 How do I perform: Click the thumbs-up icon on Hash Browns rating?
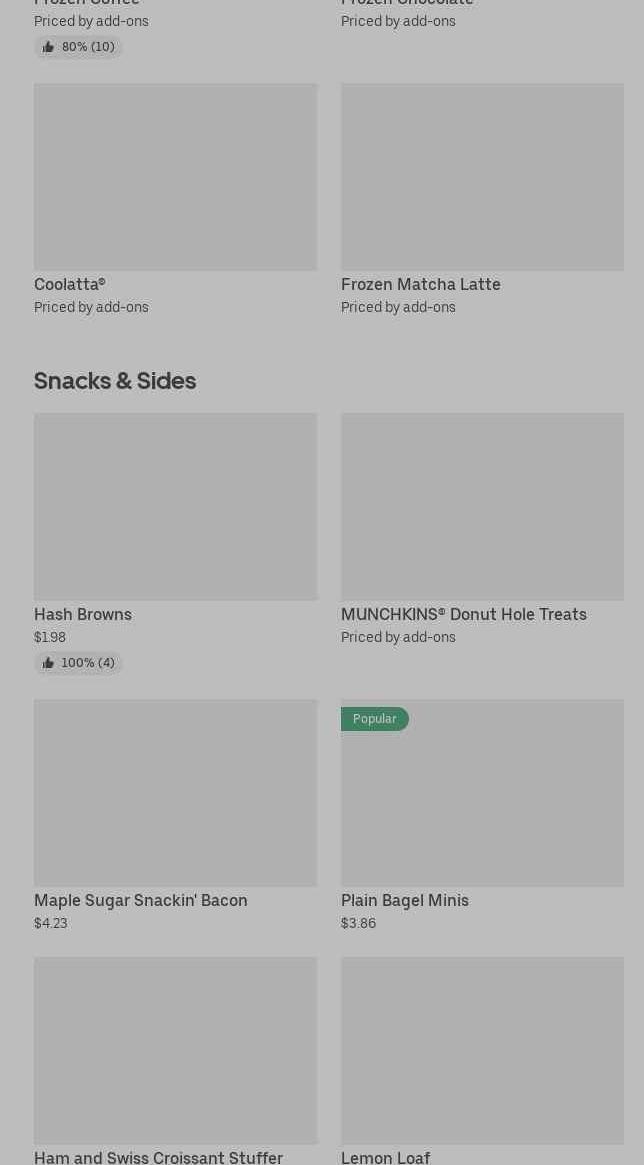coord(48,663)
